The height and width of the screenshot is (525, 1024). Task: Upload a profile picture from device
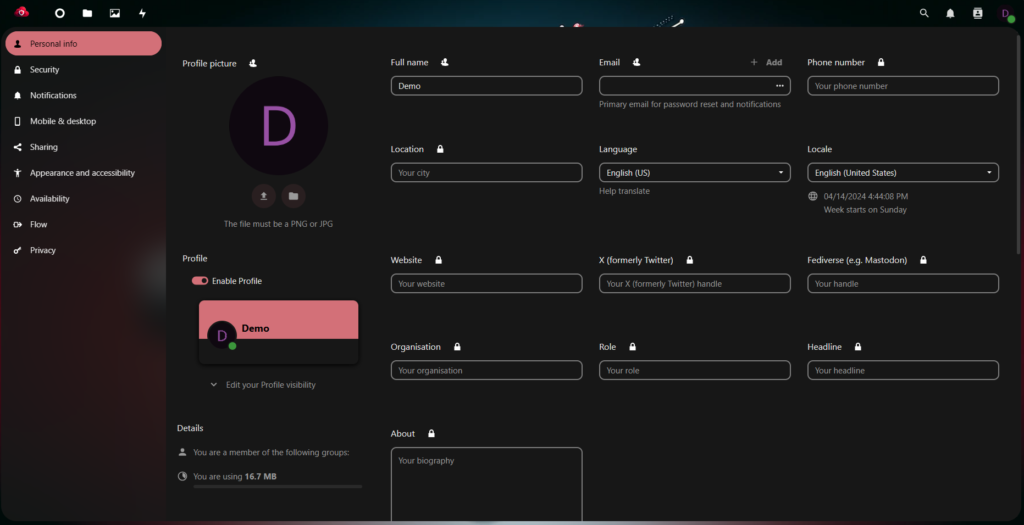(x=264, y=196)
